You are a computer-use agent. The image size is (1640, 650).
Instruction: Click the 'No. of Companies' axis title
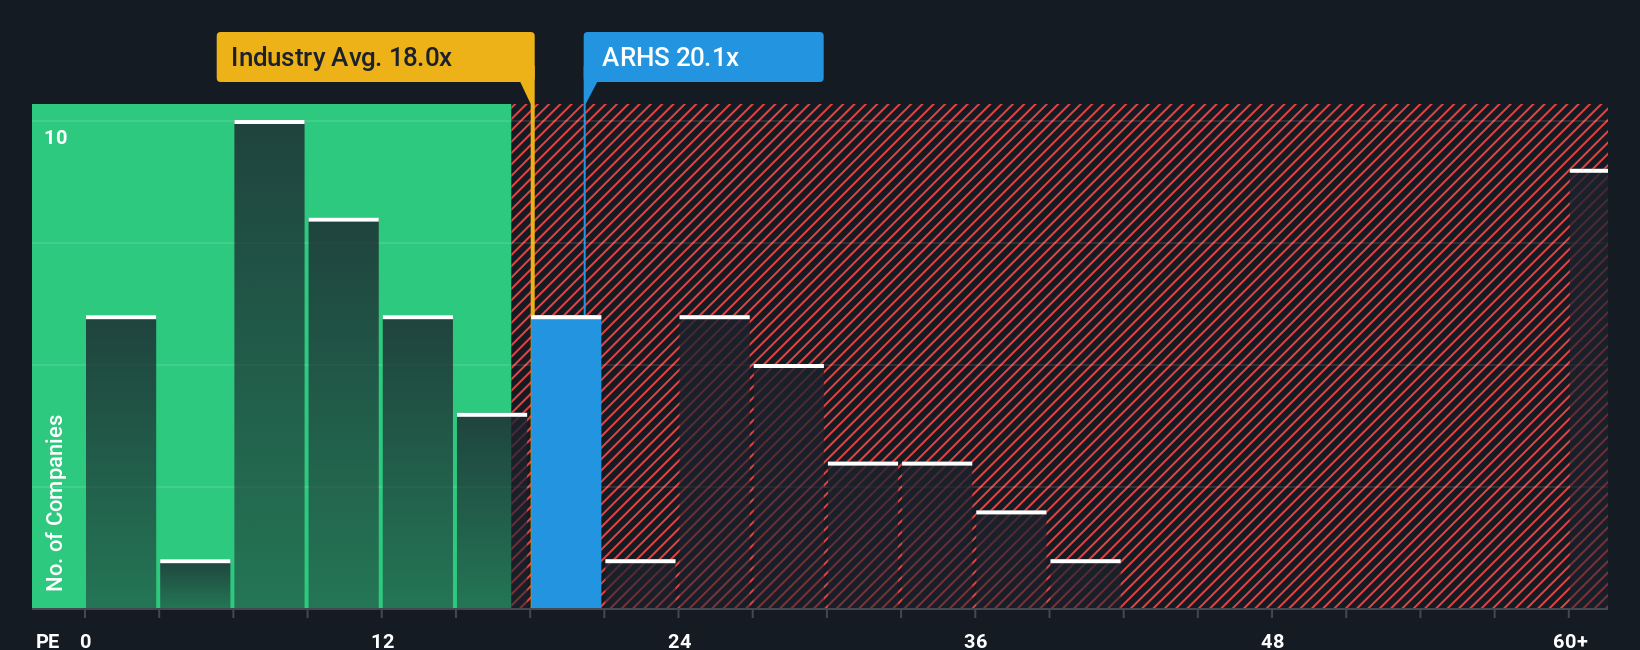click(54, 502)
